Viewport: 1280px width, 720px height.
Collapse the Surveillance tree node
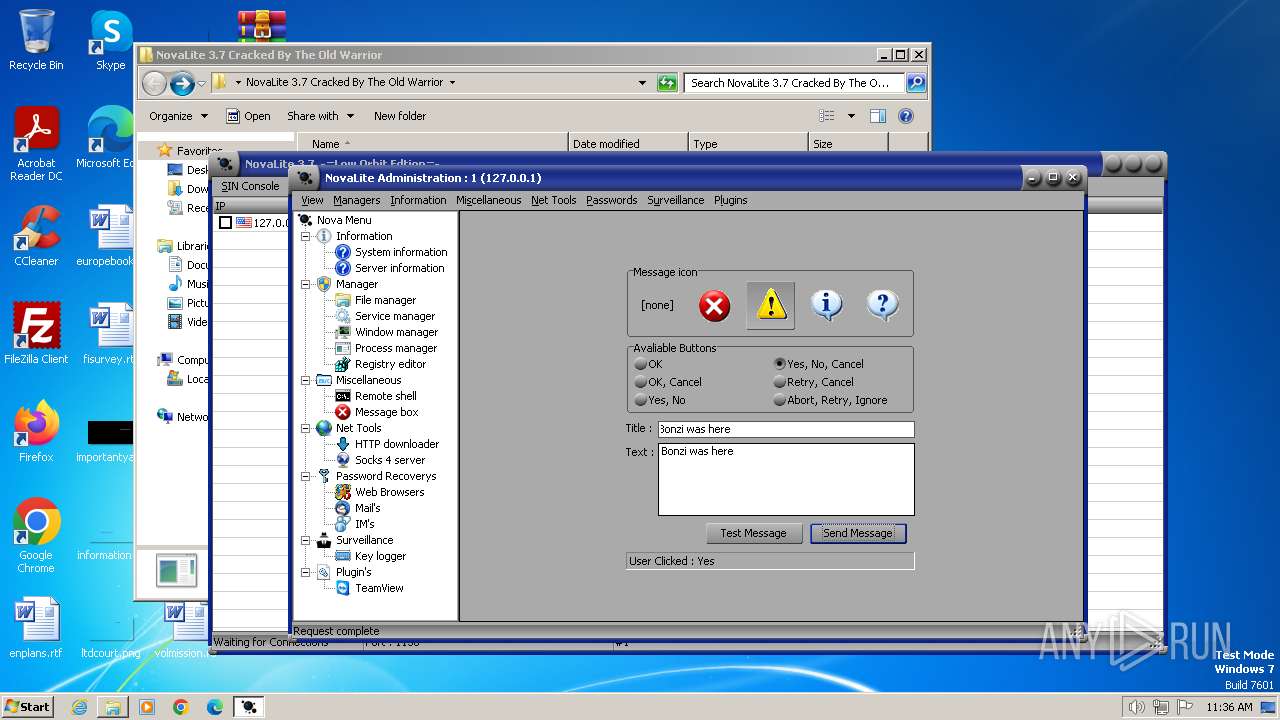pyautogui.click(x=306, y=540)
